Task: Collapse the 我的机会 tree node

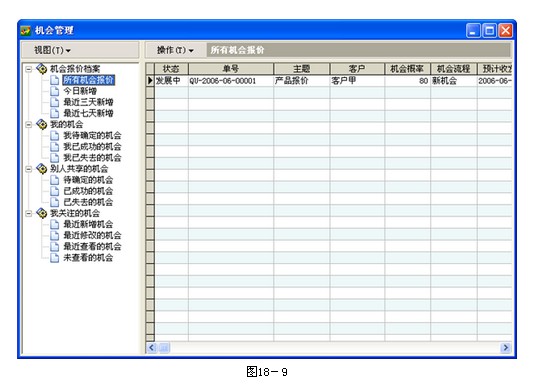Action: (29, 125)
